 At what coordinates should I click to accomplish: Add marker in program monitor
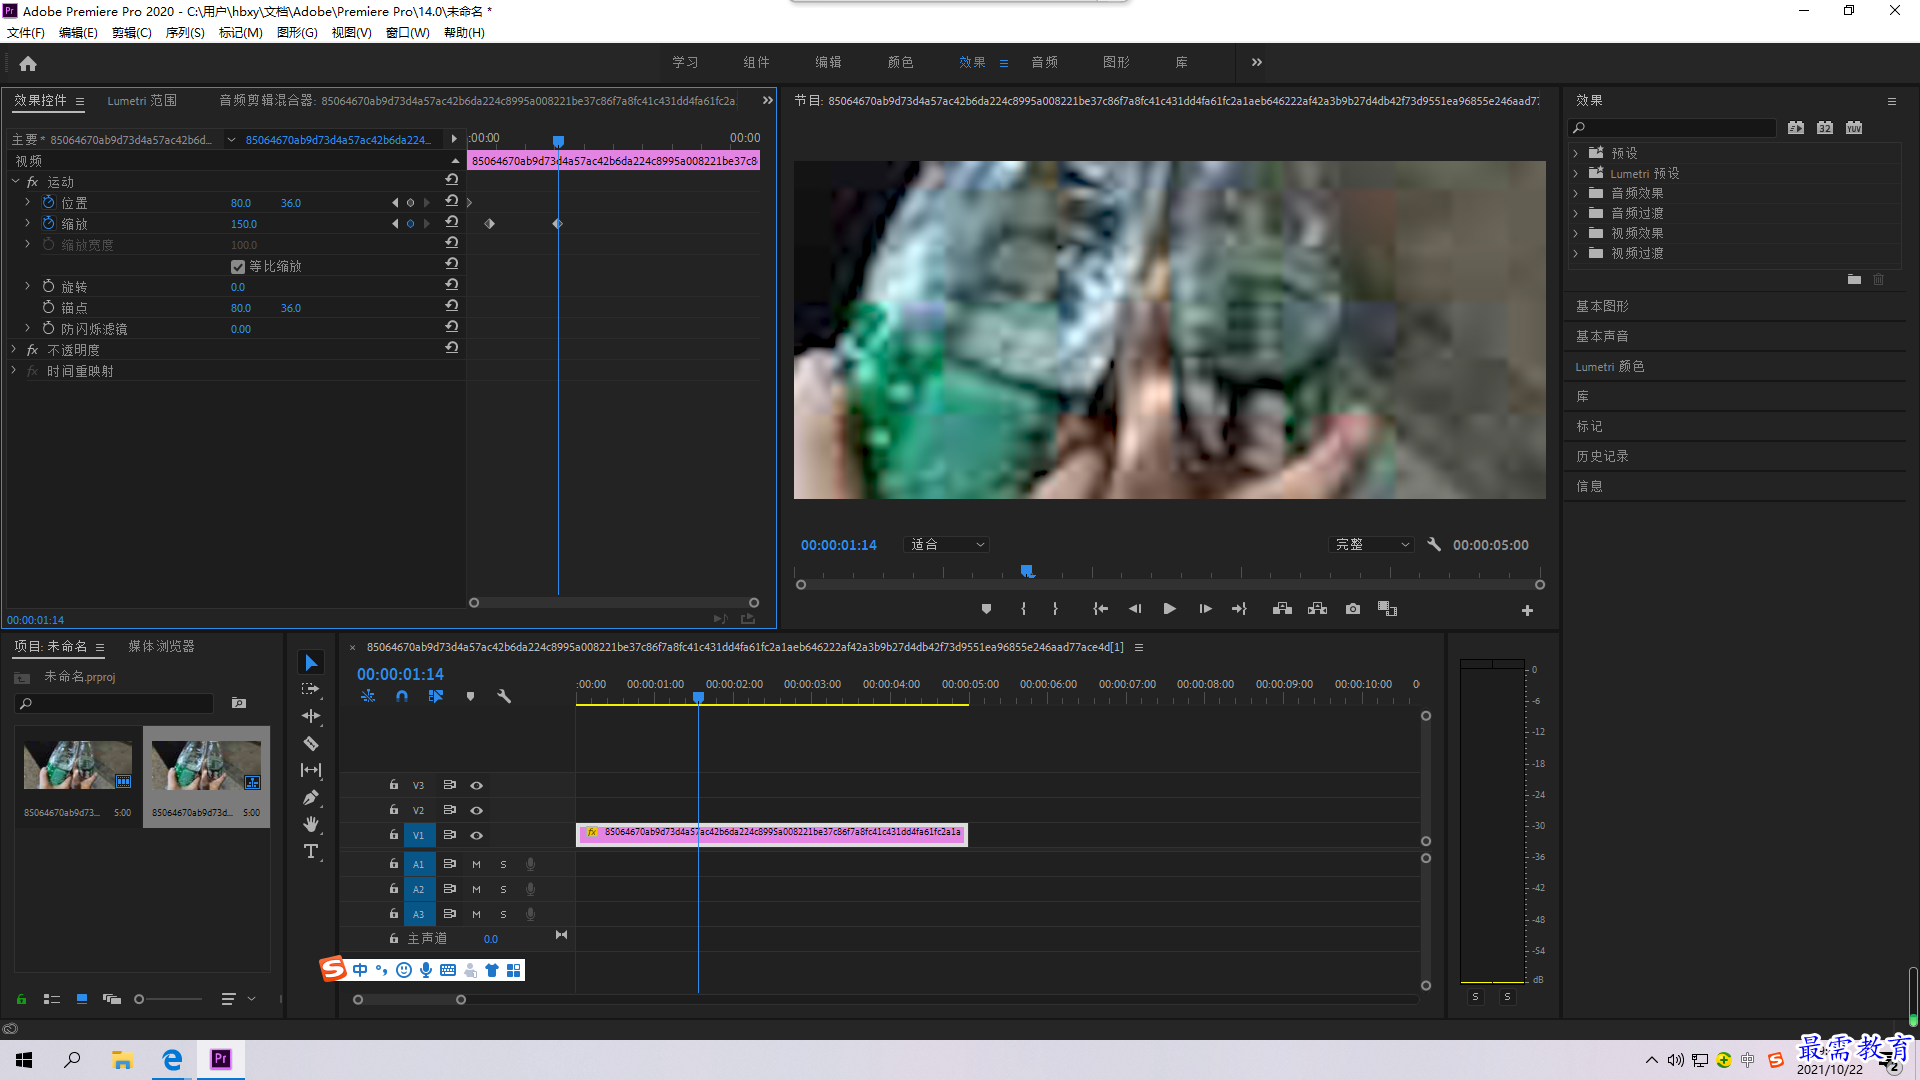point(986,609)
